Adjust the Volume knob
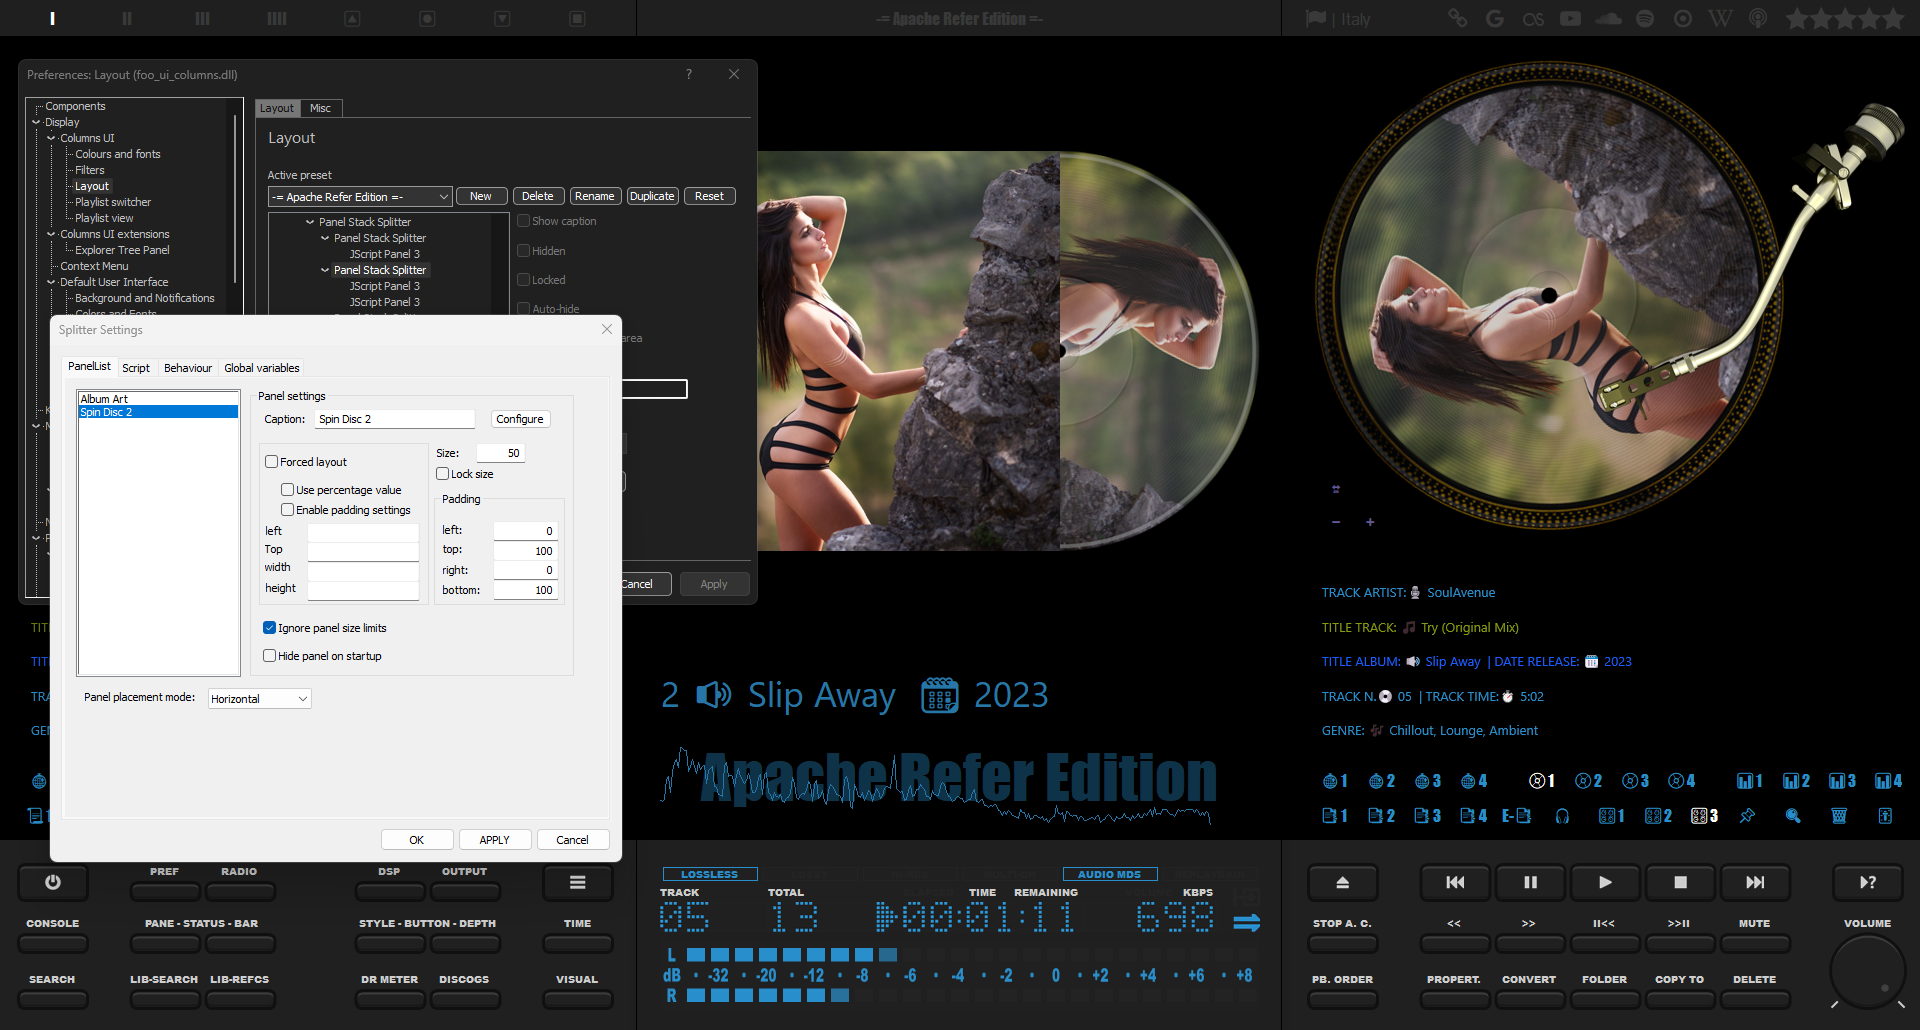The height and width of the screenshot is (1030, 1920). click(x=1866, y=972)
